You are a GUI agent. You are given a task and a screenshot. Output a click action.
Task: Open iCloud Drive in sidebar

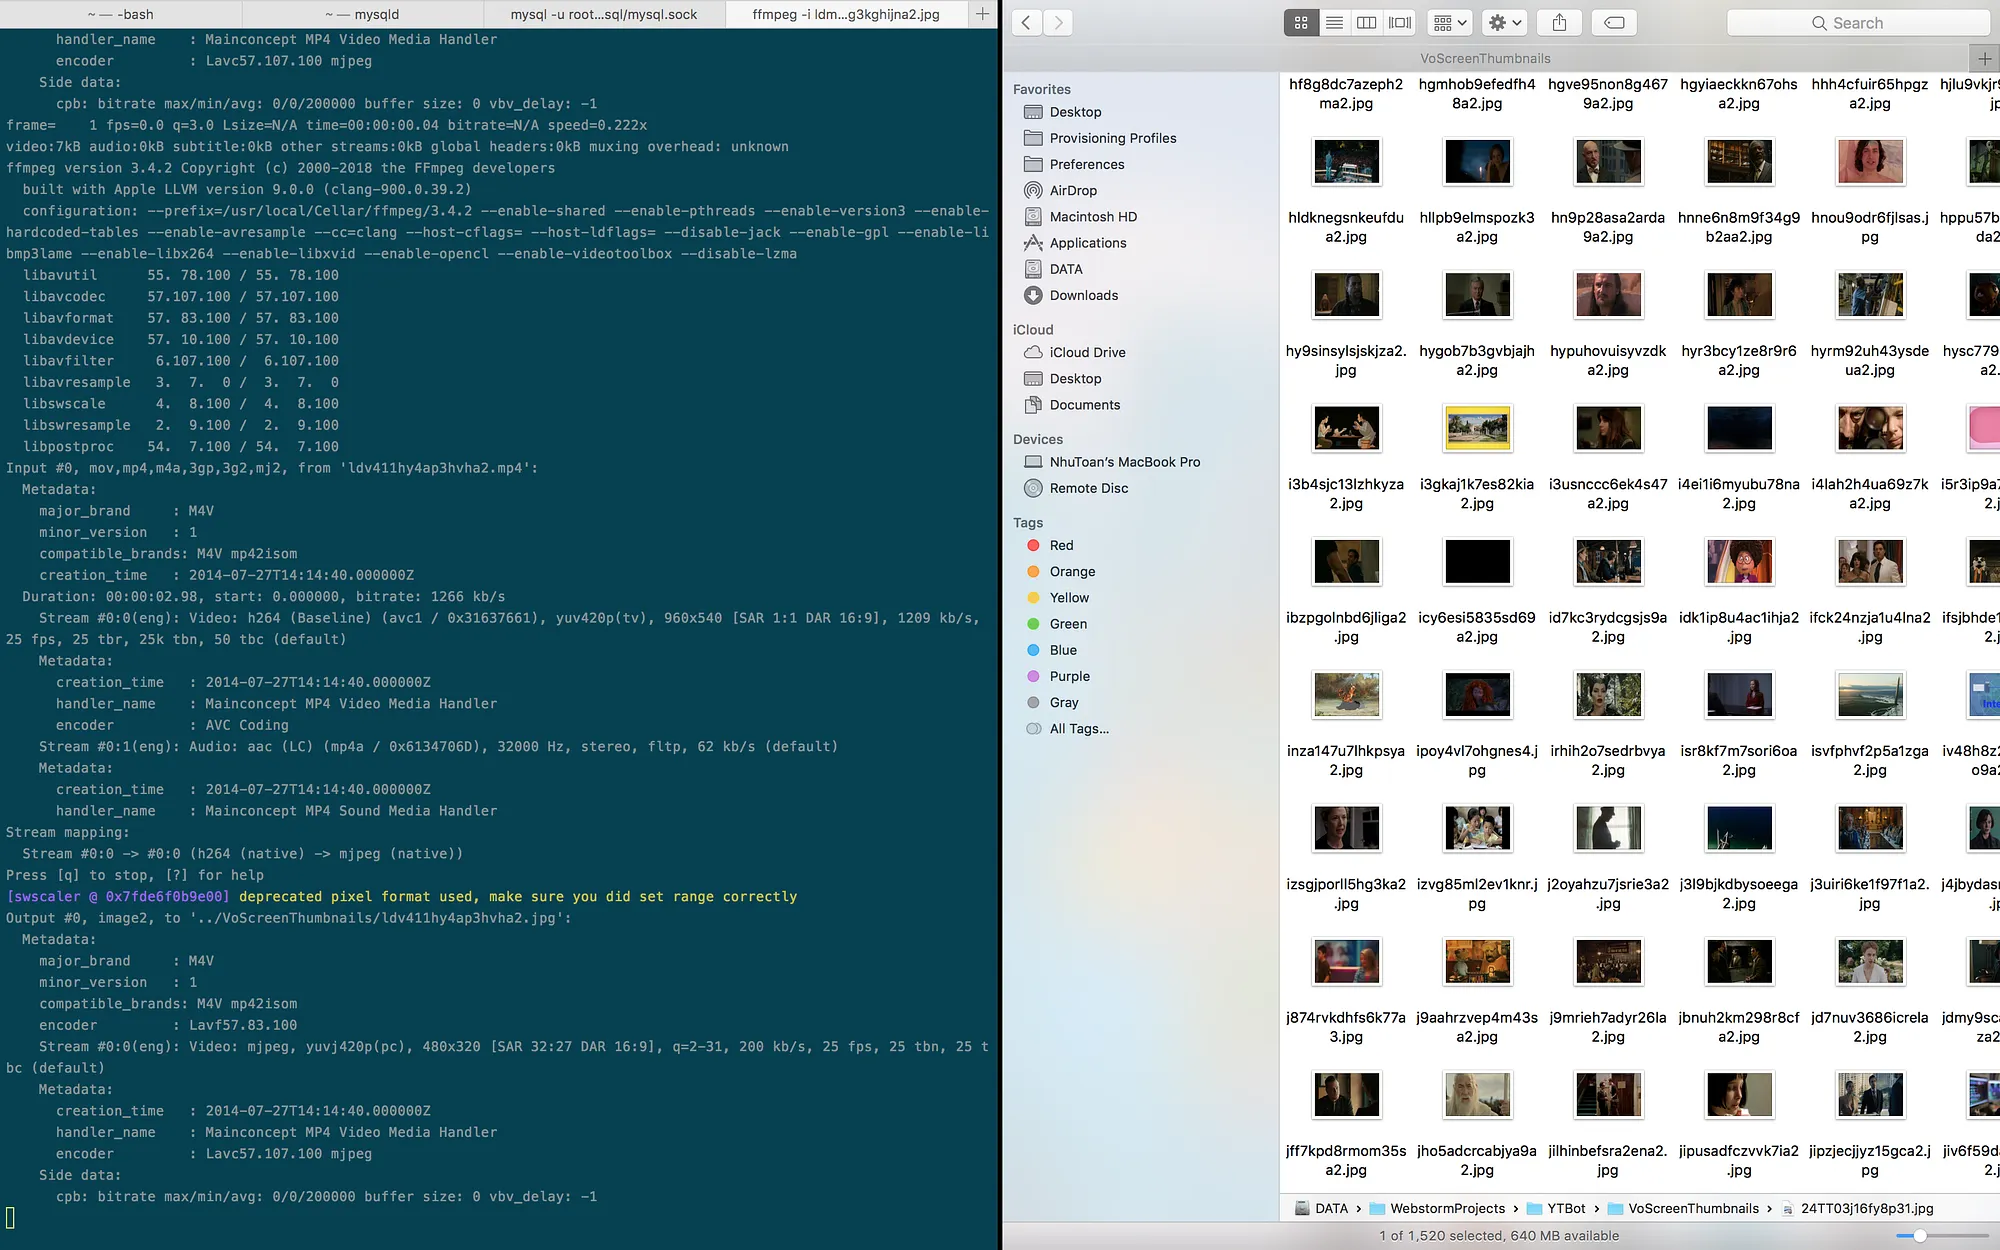coord(1087,352)
